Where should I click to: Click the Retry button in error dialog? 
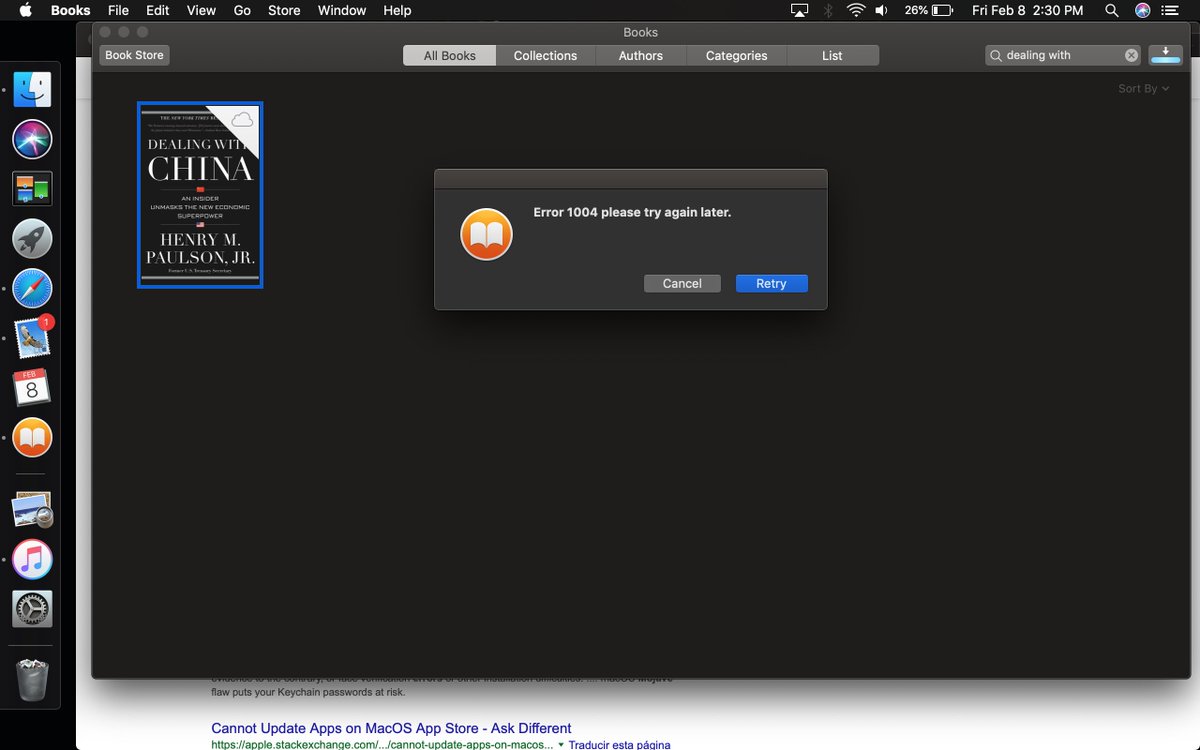click(771, 284)
